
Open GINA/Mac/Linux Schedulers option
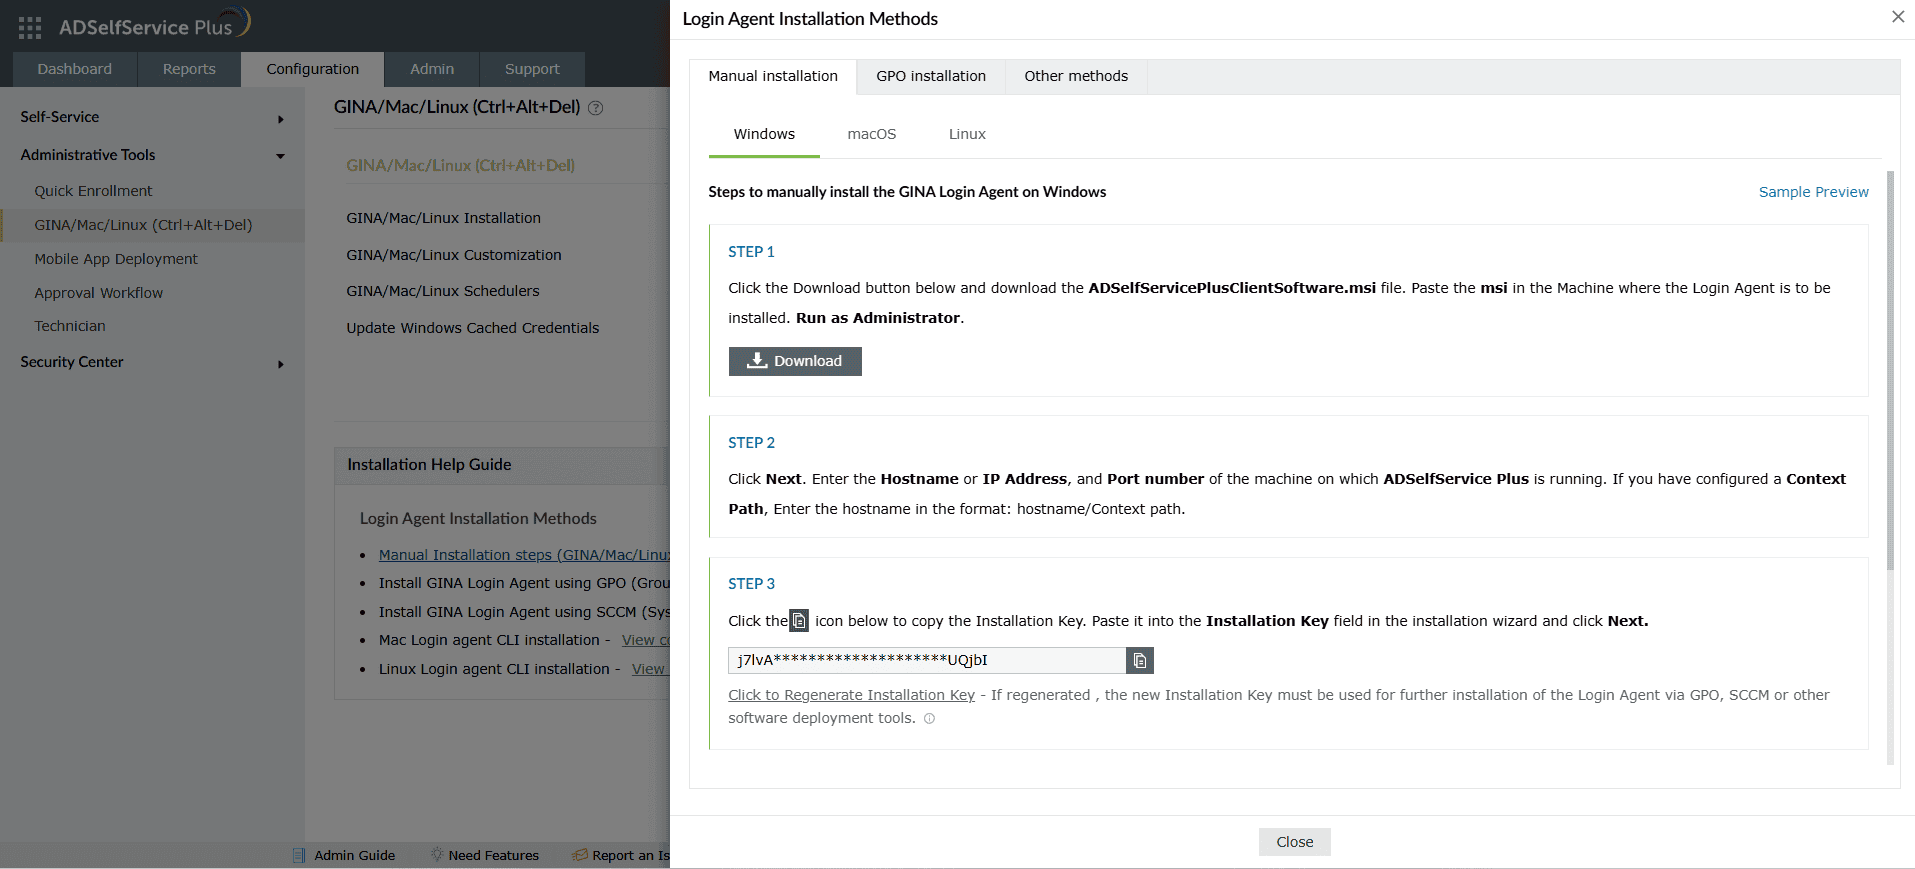(443, 291)
